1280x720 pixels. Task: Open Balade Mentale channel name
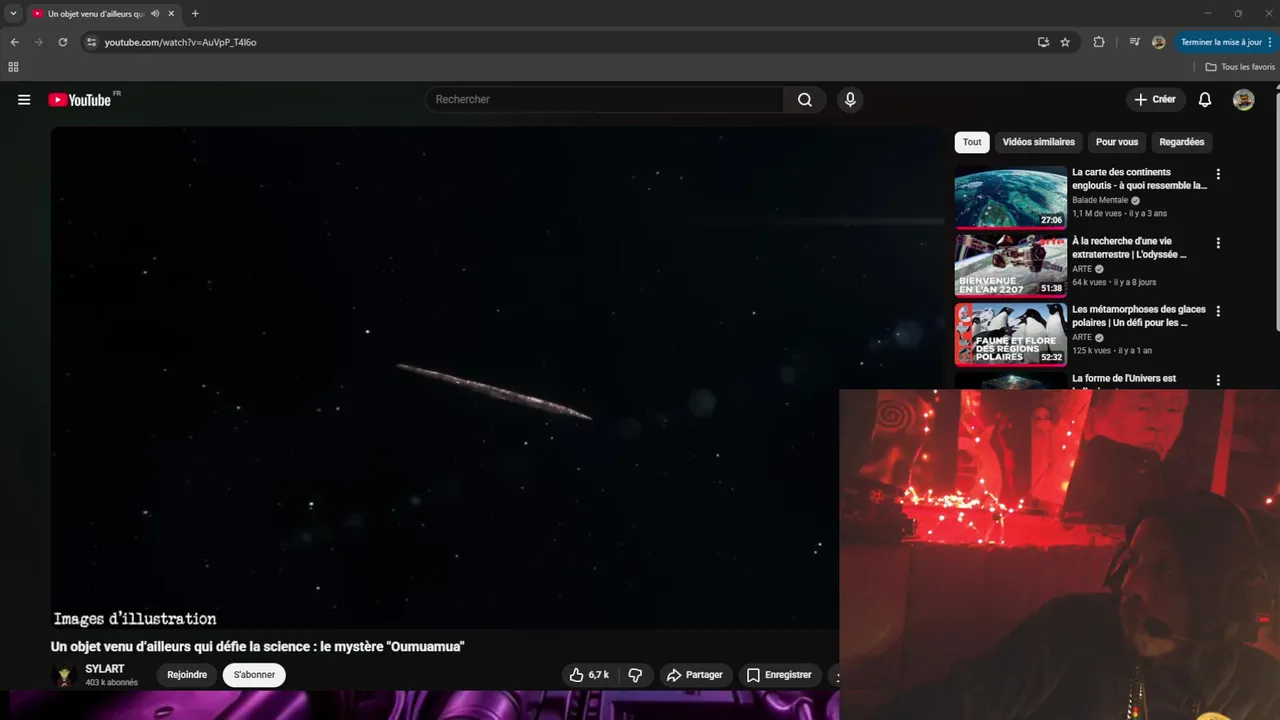[1100, 200]
